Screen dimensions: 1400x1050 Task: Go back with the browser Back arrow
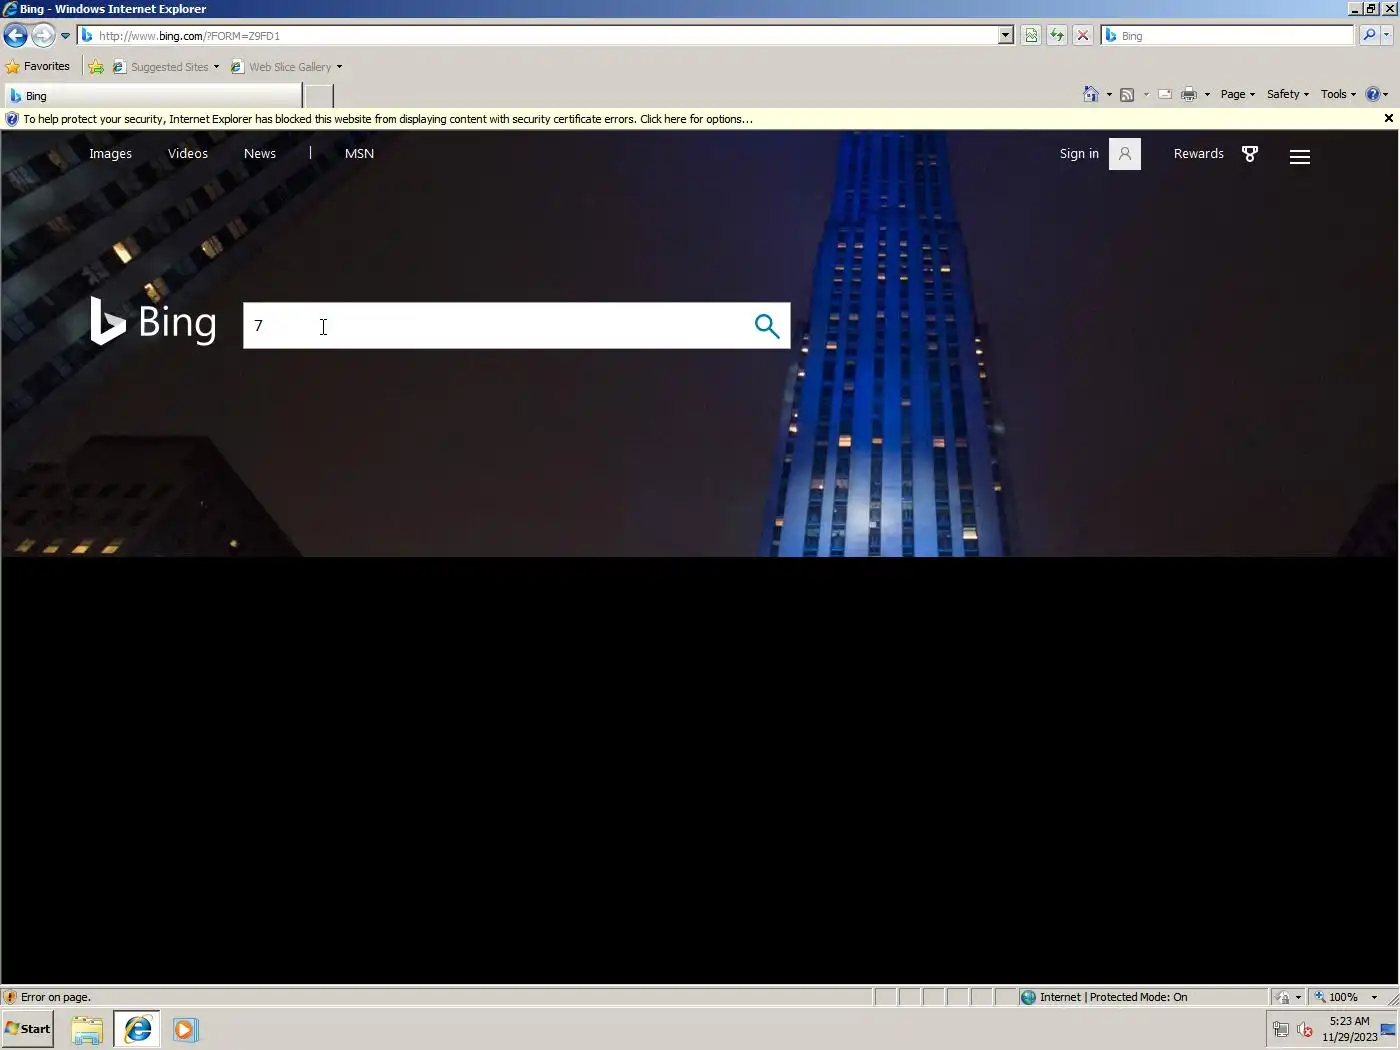point(15,36)
